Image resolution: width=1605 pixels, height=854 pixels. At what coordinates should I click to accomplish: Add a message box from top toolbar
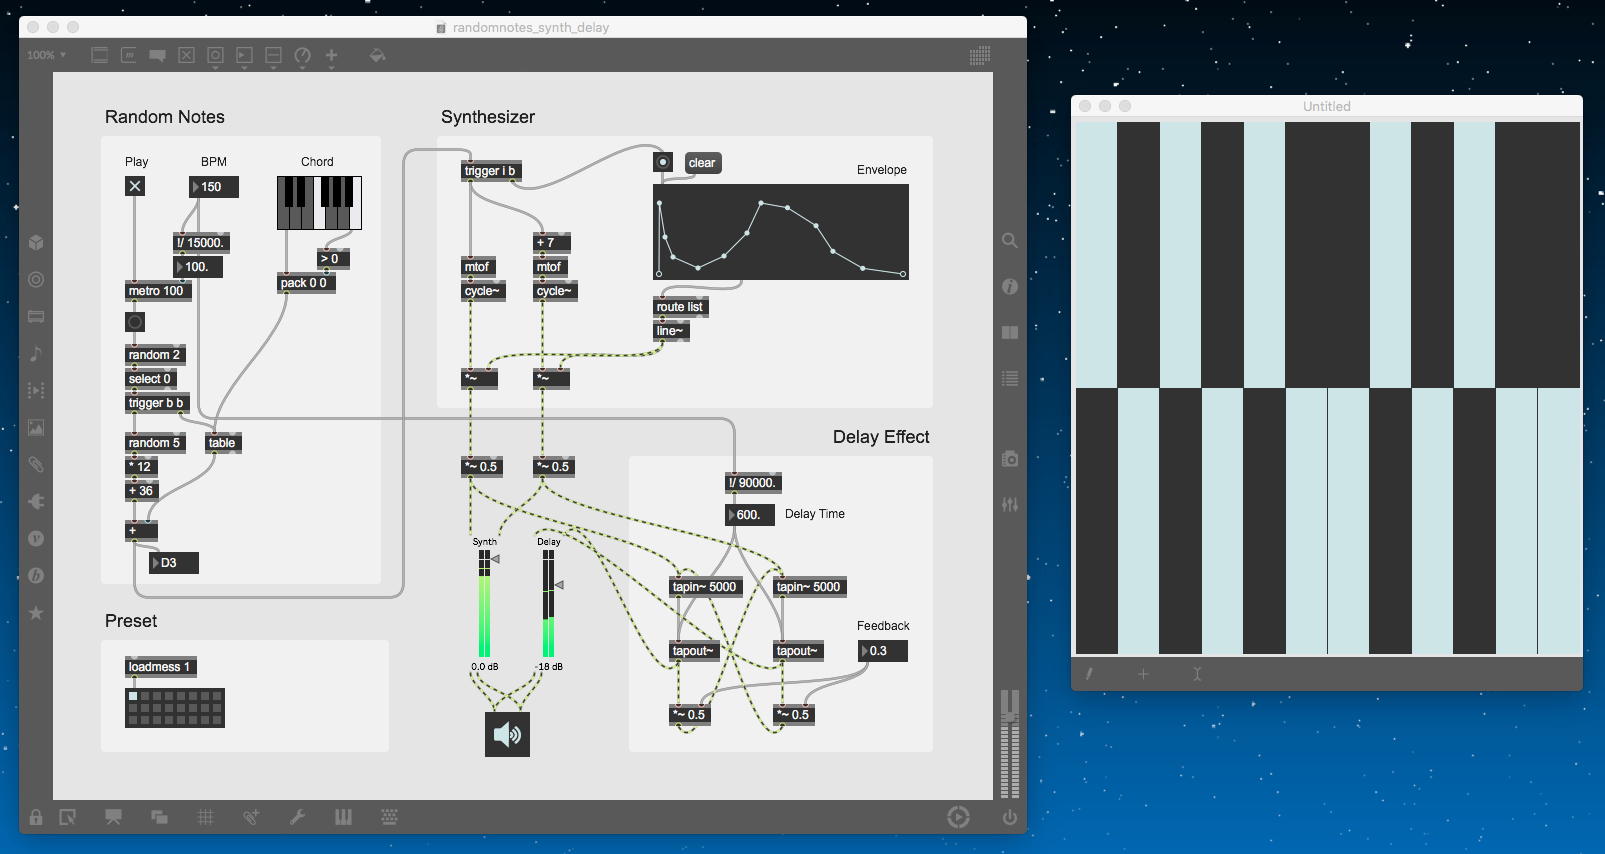(x=129, y=56)
